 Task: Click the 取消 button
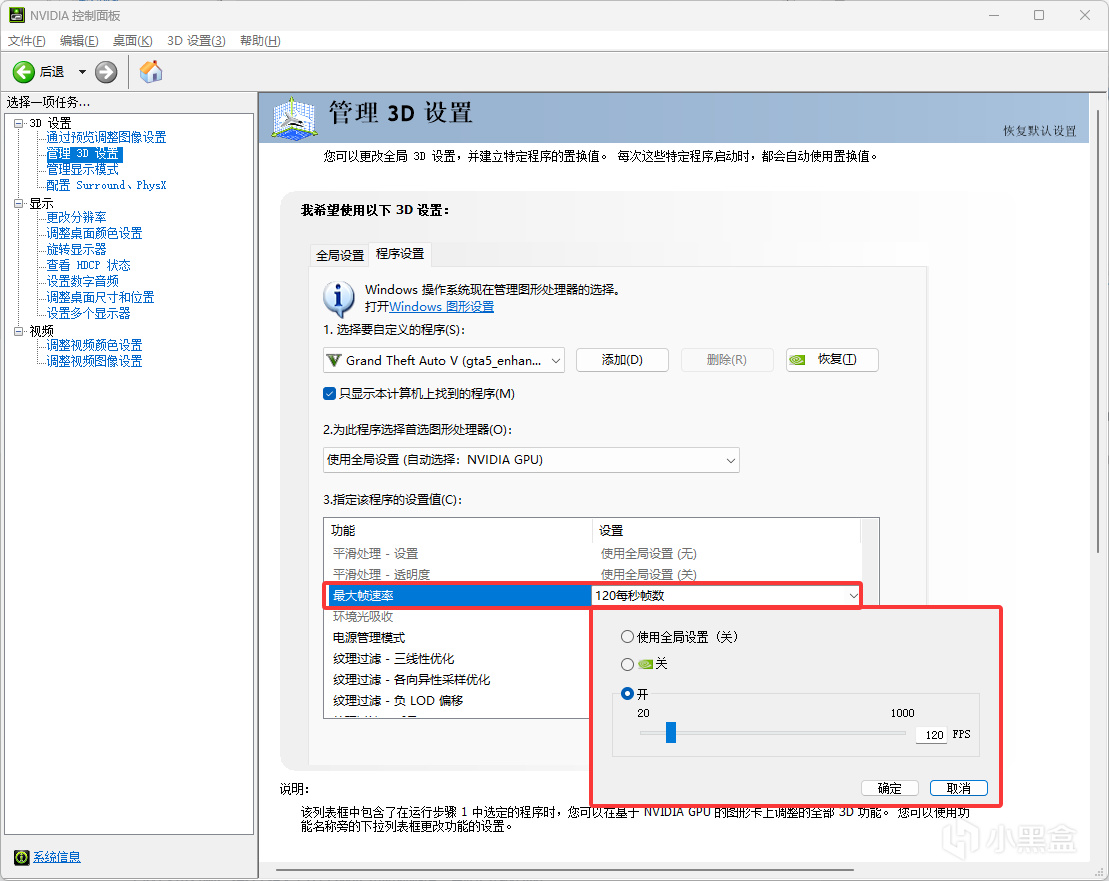pyautogui.click(x=958, y=788)
